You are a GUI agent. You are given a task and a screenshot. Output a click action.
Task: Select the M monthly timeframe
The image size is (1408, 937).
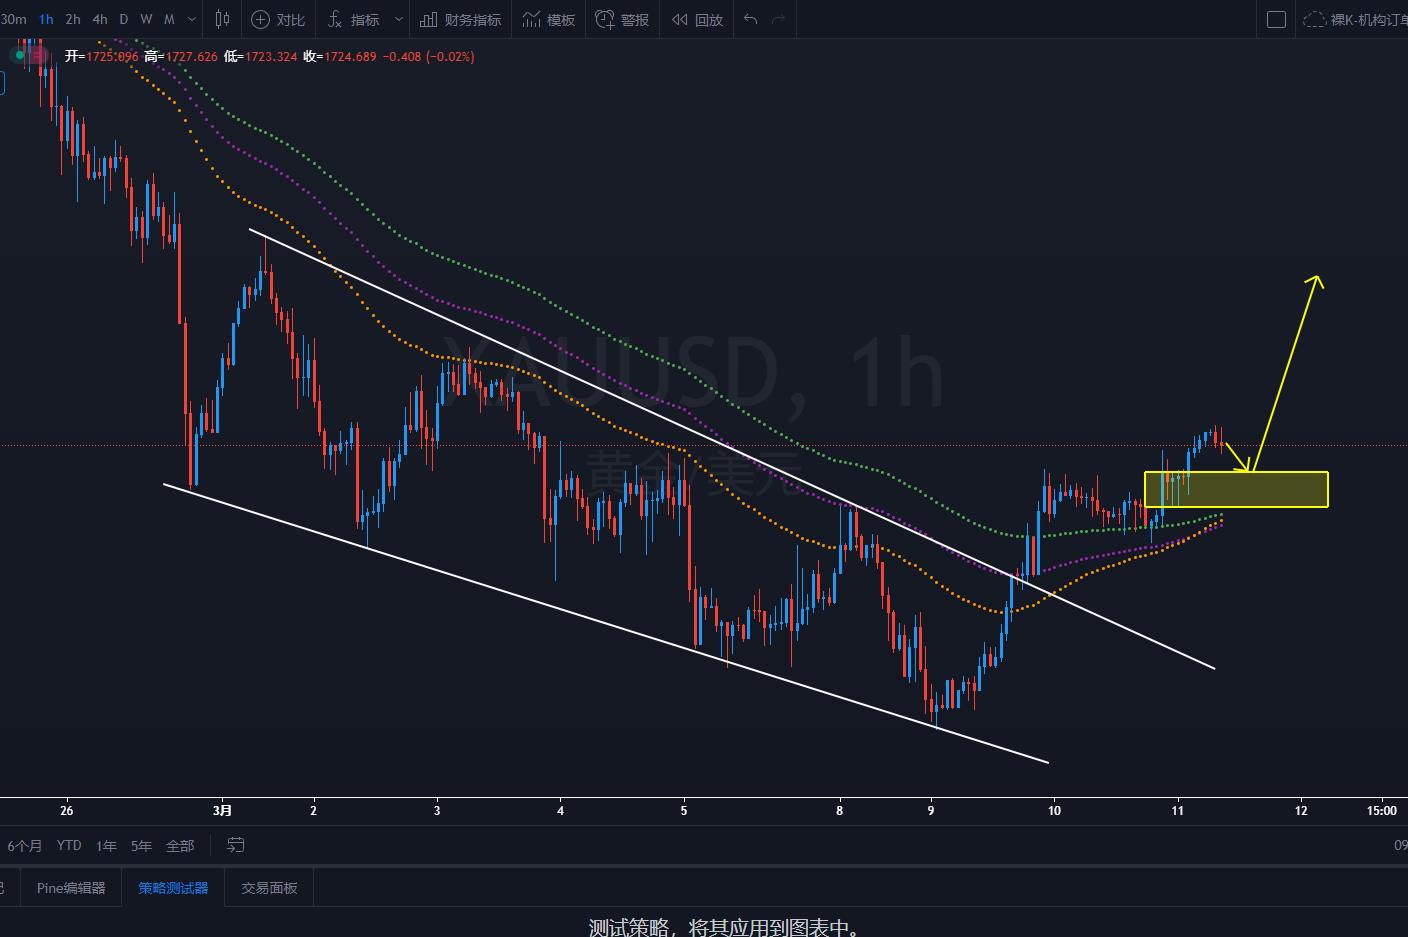(x=169, y=19)
